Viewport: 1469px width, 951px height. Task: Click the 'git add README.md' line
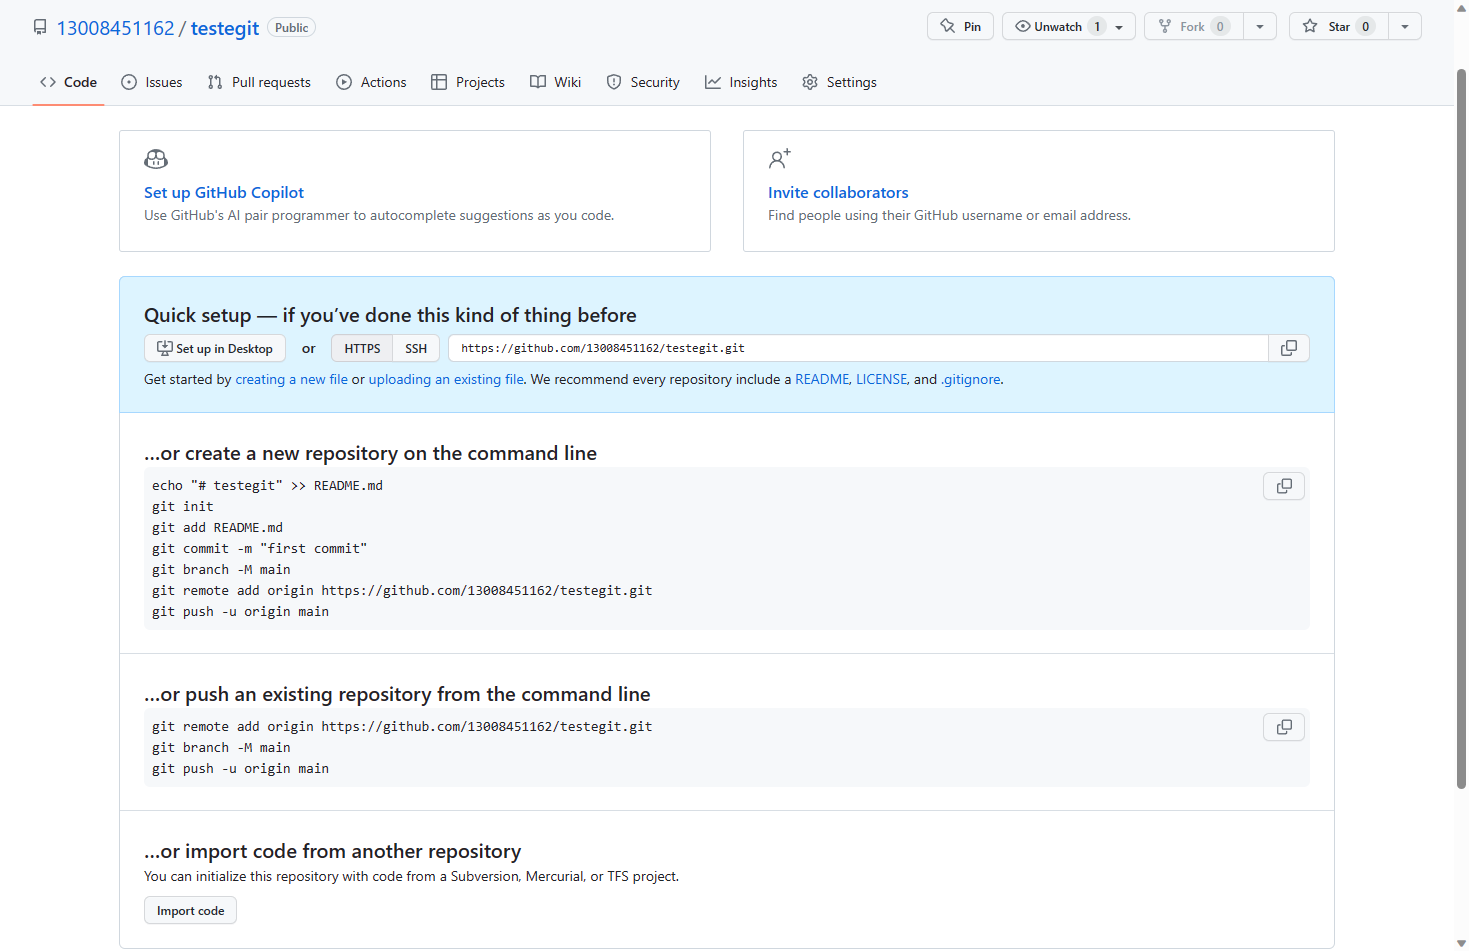(x=217, y=527)
